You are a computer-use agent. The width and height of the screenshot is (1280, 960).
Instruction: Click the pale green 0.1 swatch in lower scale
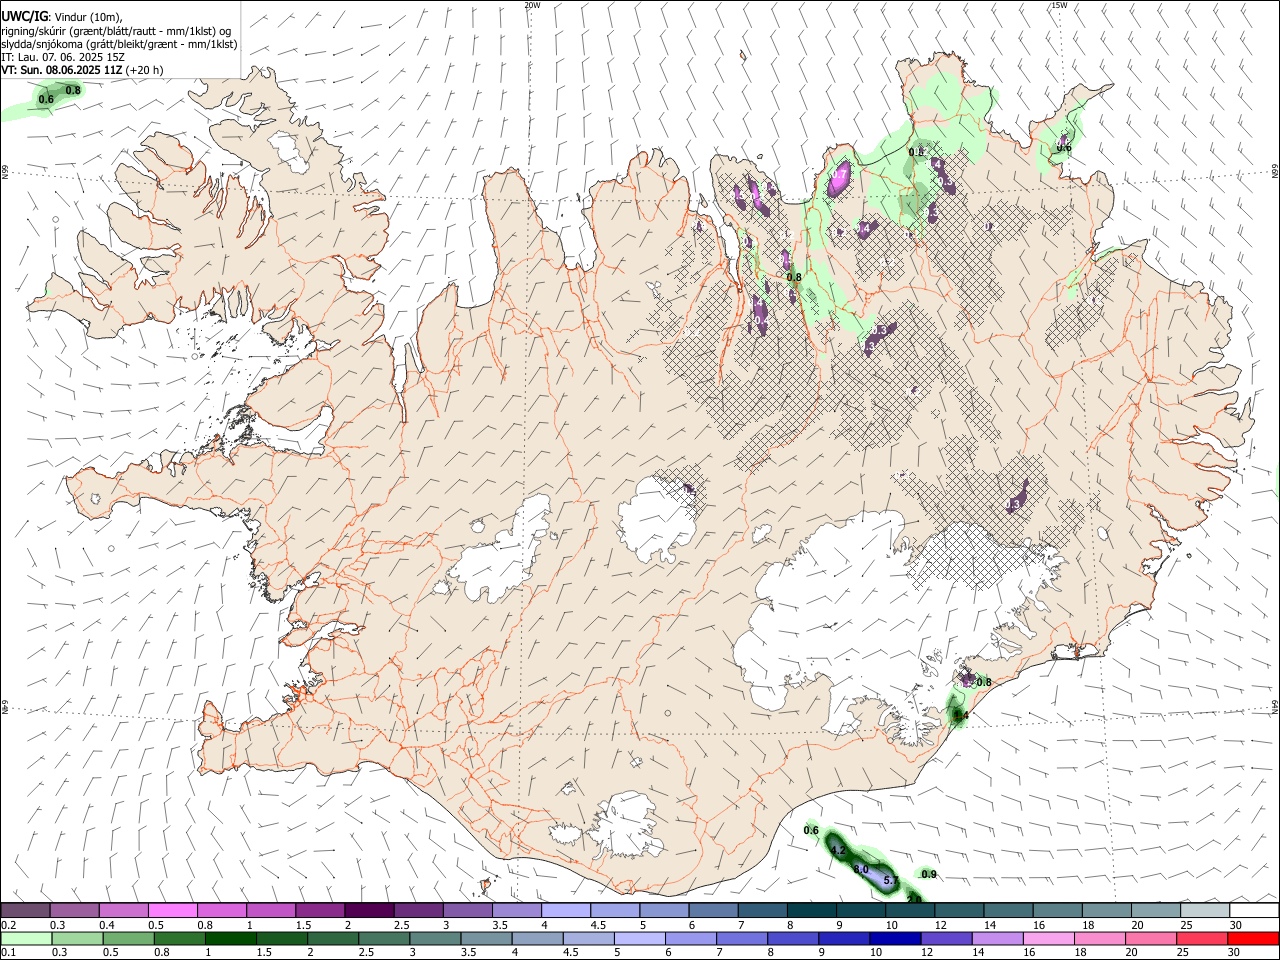25,938
